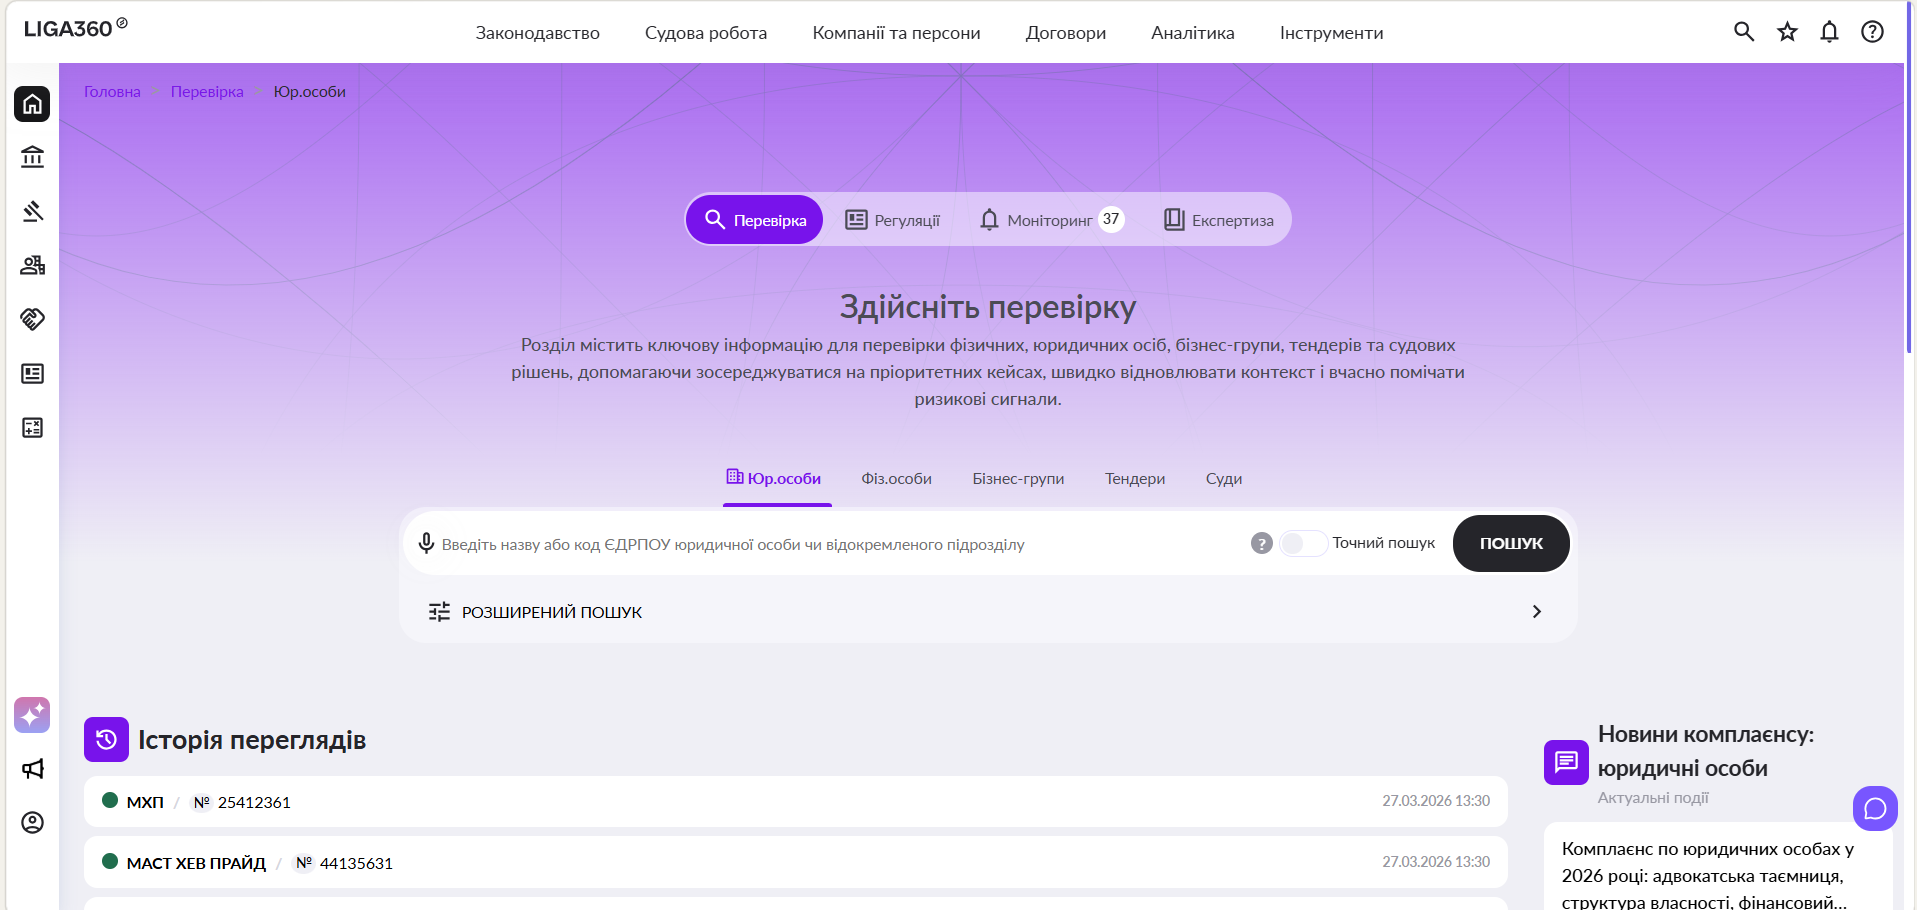The height and width of the screenshot is (910, 1917).
Task: Click the LIGA360 logo
Action: pyautogui.click(x=75, y=28)
